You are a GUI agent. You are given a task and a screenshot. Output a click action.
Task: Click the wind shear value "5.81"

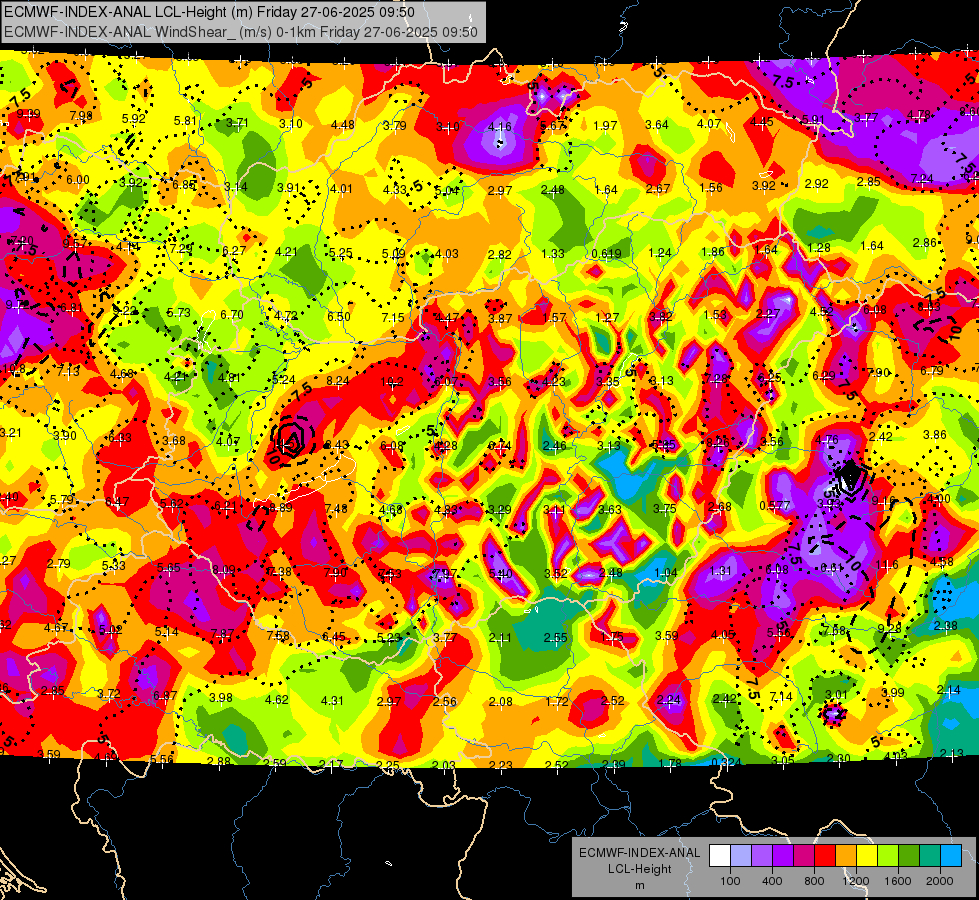click(185, 121)
